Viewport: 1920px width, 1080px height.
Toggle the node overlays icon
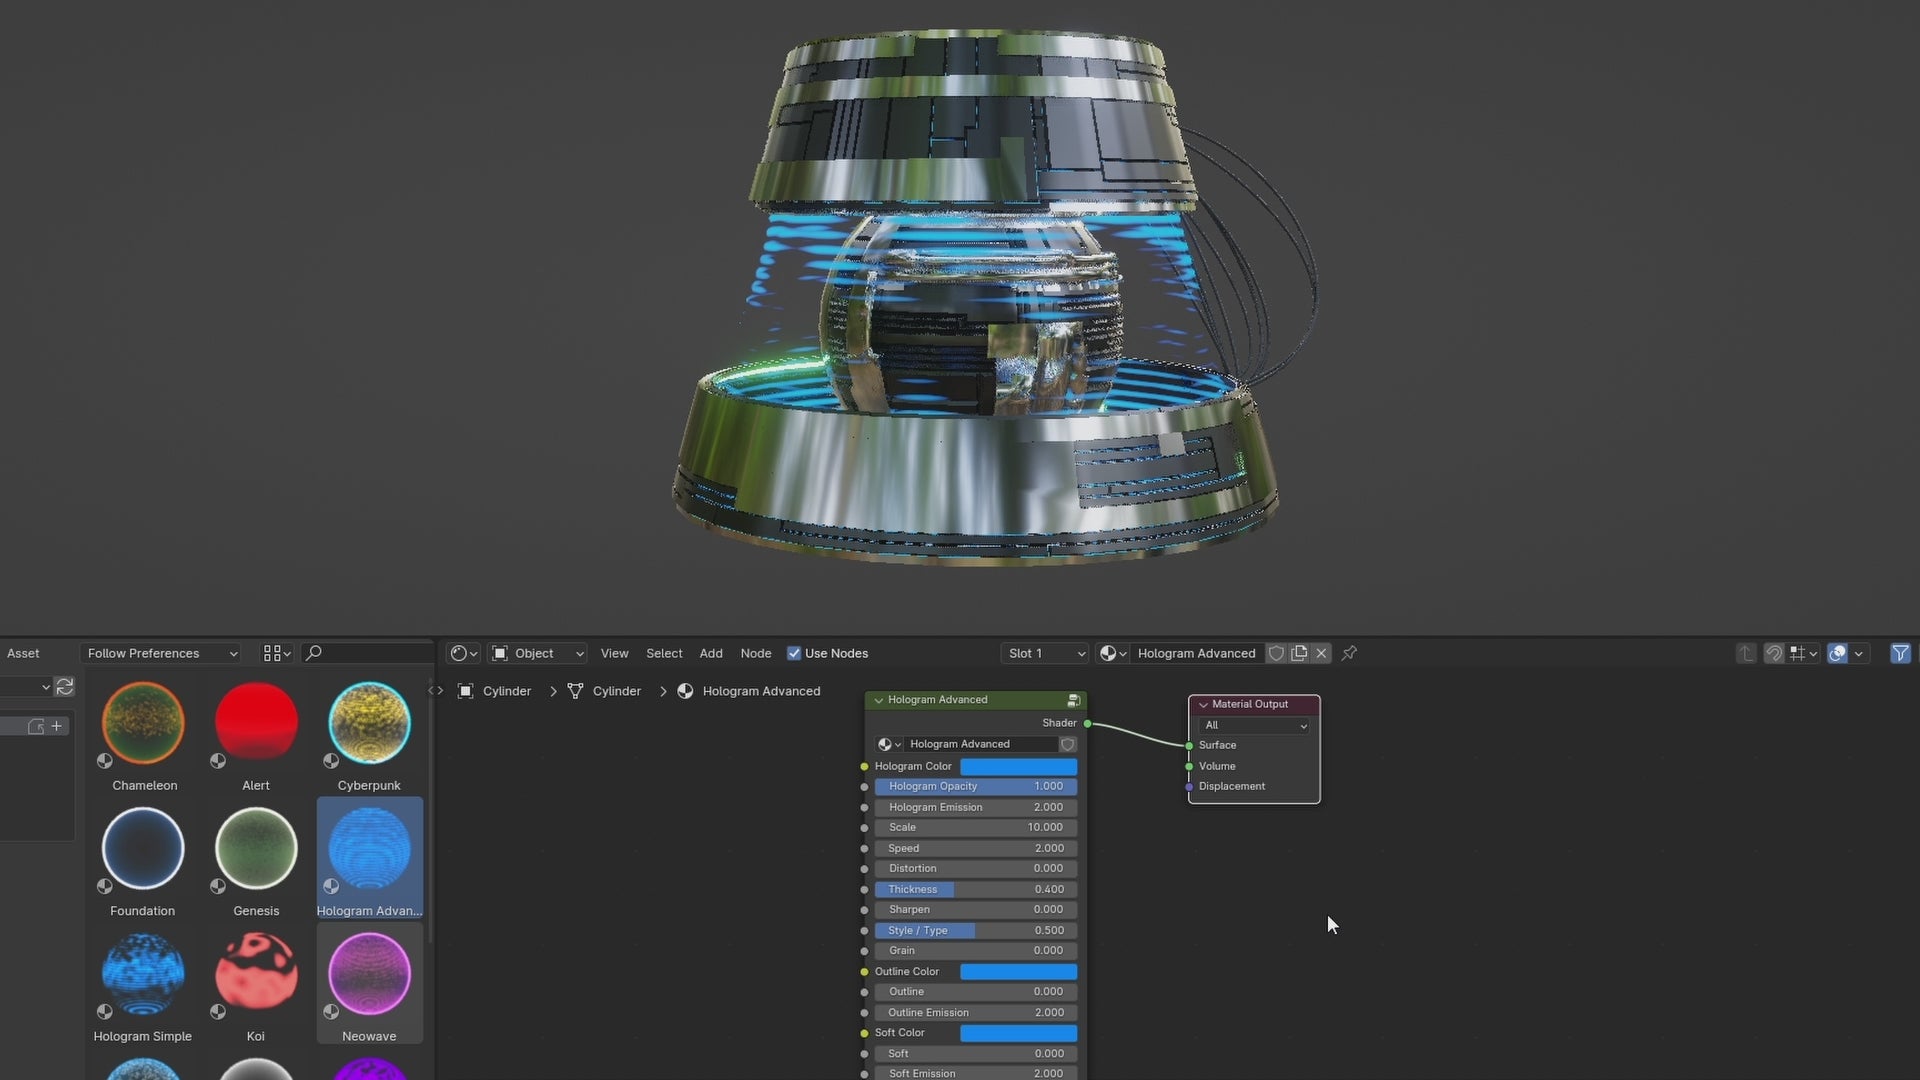1837,653
